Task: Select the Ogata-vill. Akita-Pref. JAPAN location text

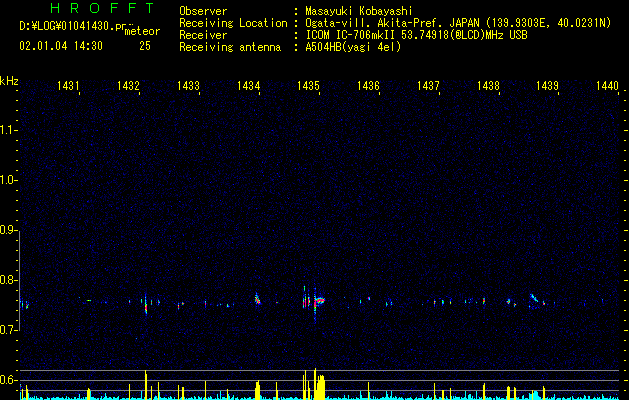Action: point(391,23)
